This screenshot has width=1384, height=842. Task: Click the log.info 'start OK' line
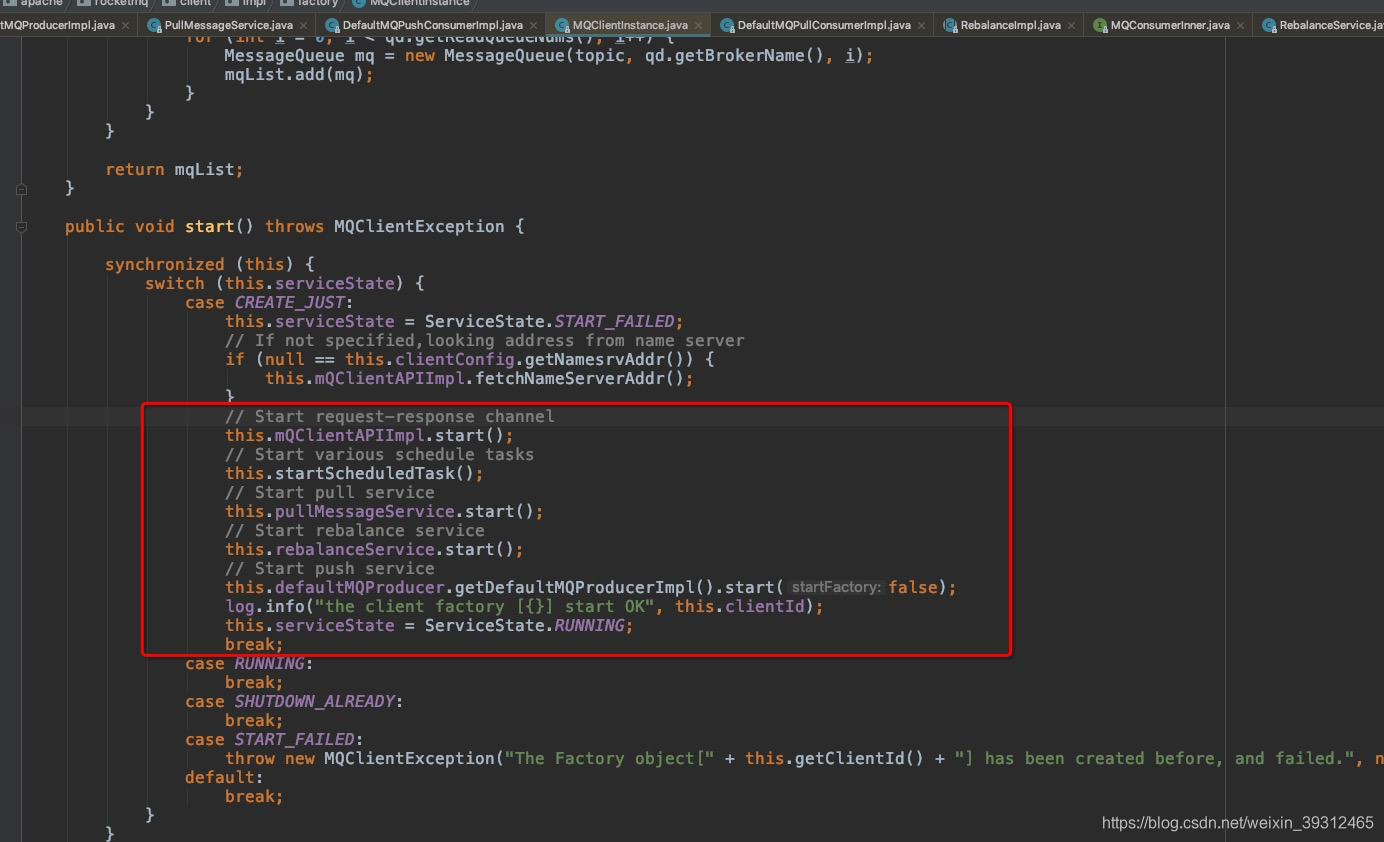524,607
